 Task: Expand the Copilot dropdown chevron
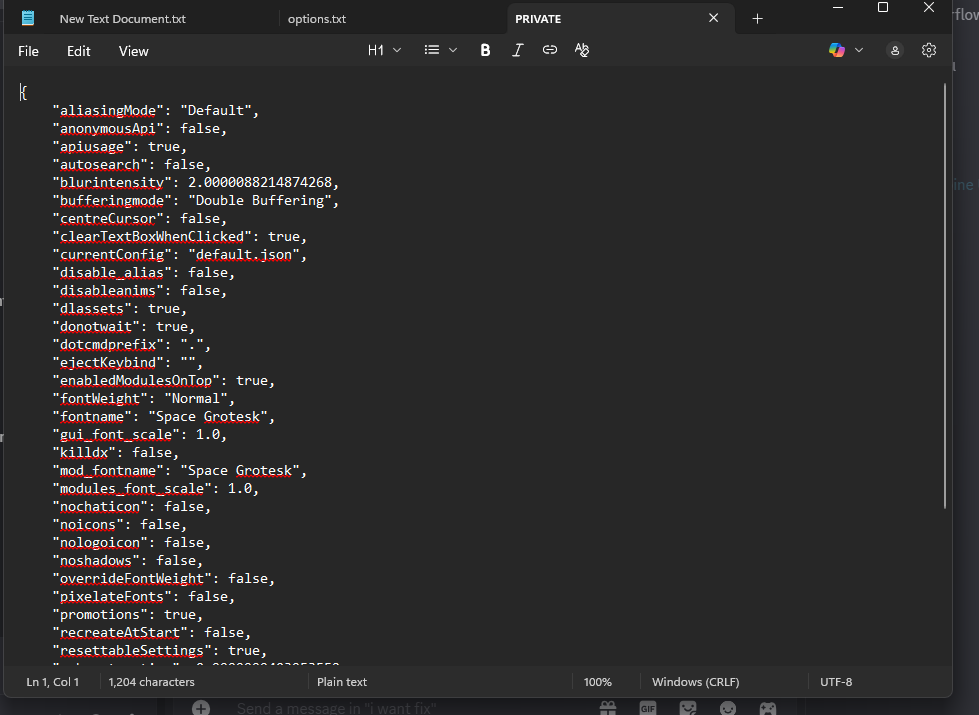click(859, 50)
